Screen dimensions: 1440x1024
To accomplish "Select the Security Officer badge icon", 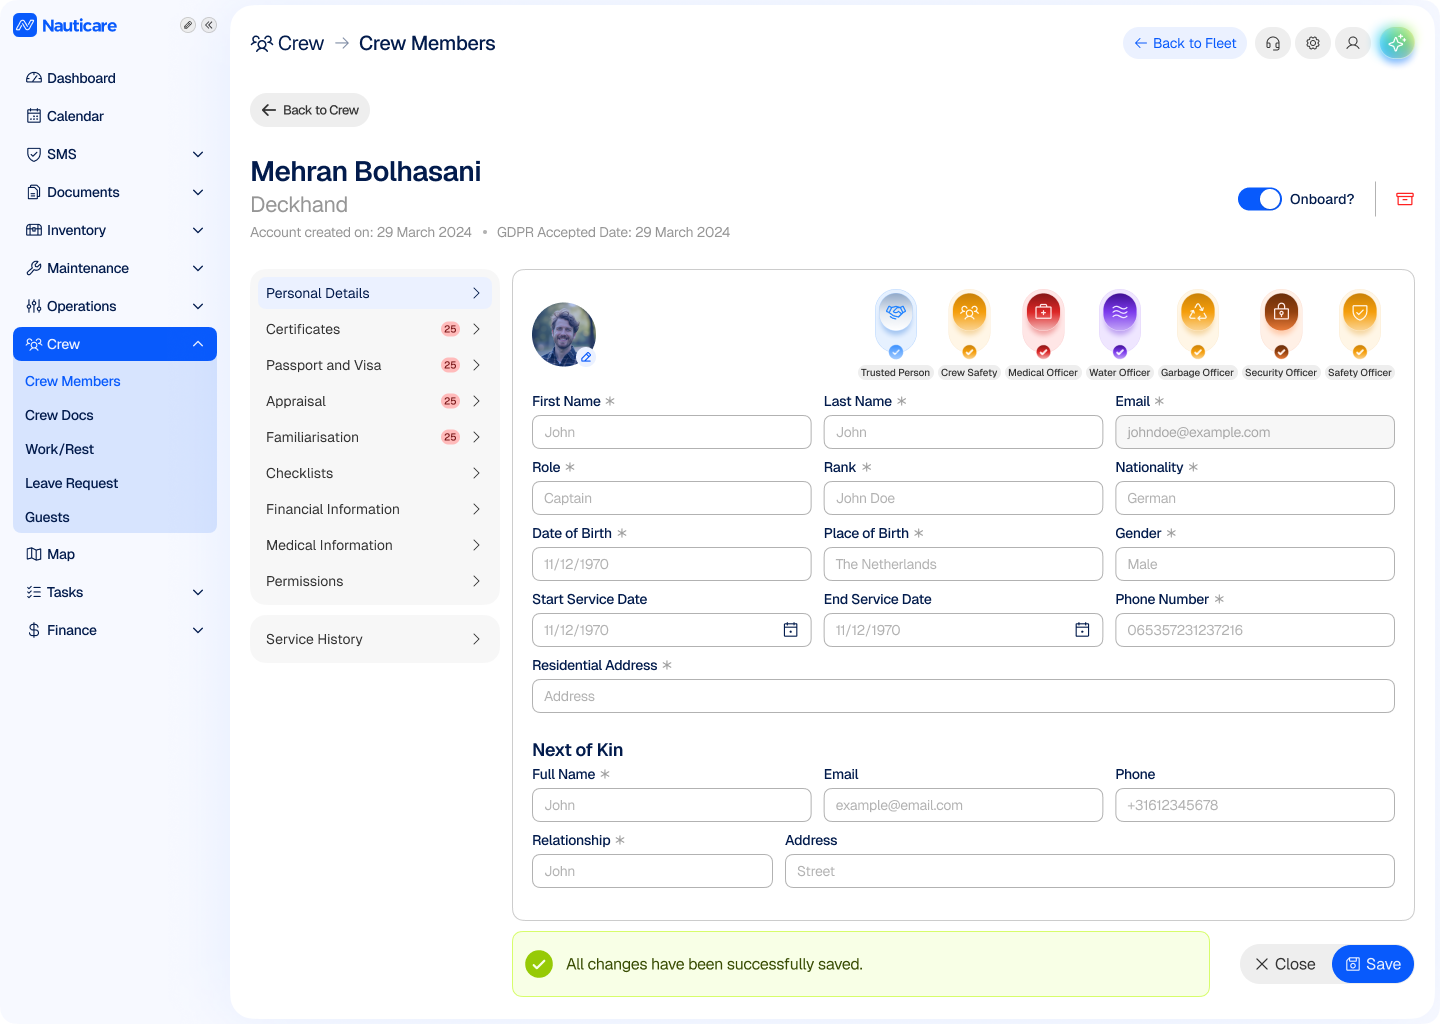I will click(x=1281, y=322).
